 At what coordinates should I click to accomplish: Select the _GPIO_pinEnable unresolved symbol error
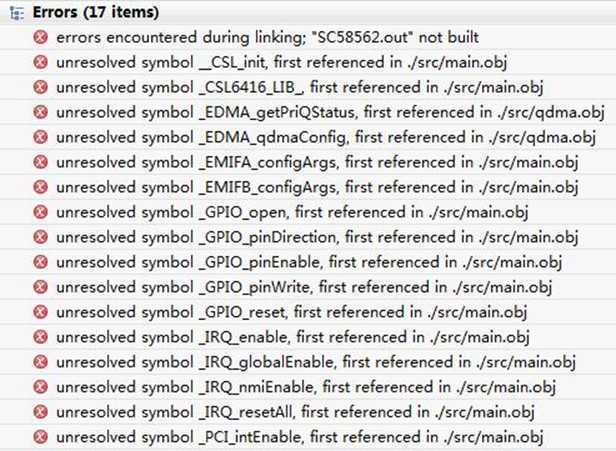click(309, 262)
